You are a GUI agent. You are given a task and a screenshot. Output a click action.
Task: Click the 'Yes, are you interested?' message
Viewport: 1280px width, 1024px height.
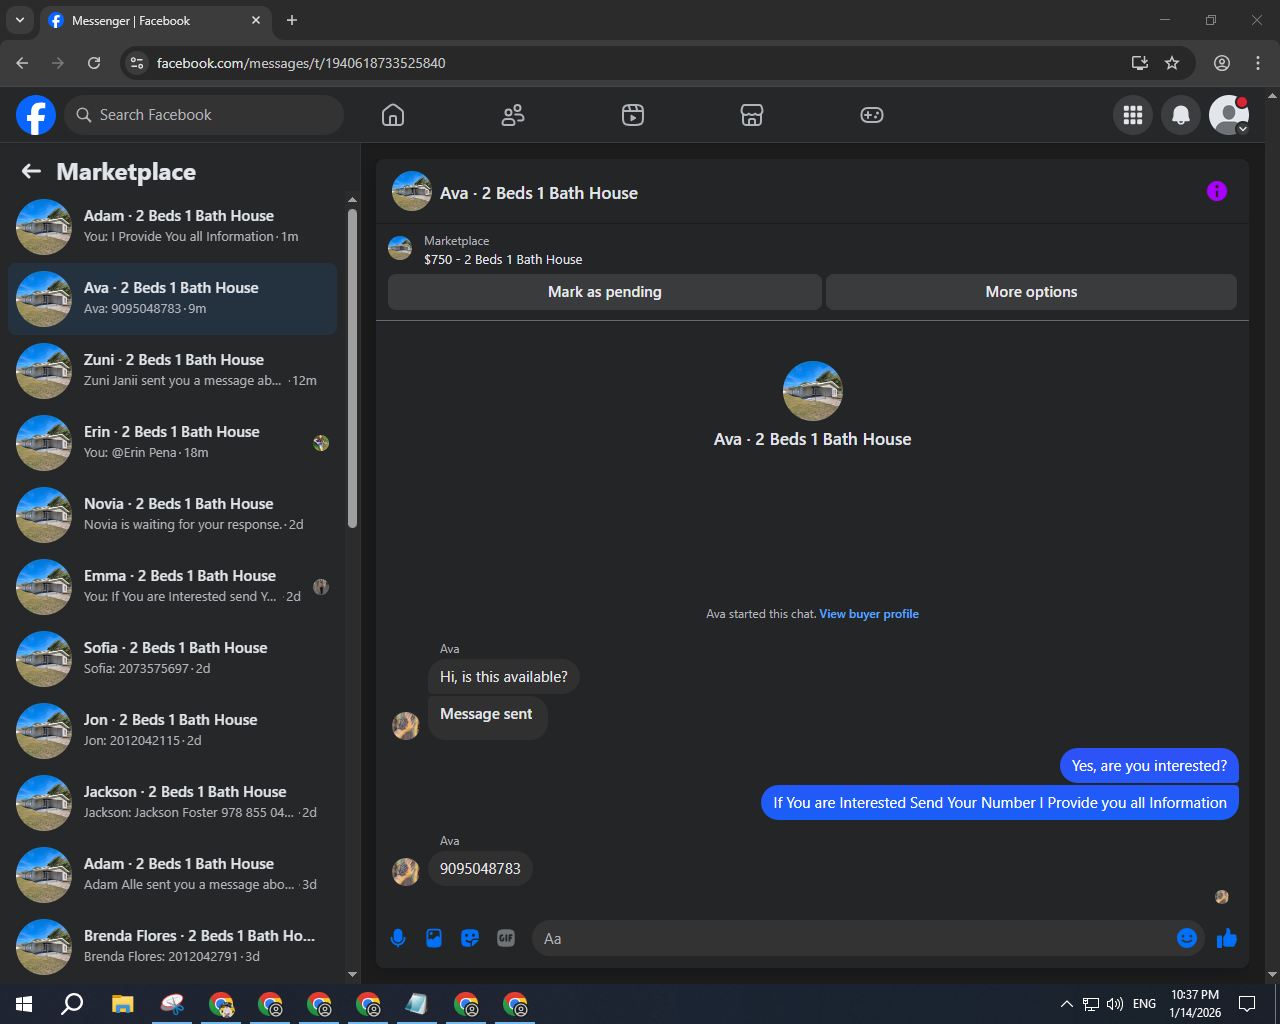1149,766
